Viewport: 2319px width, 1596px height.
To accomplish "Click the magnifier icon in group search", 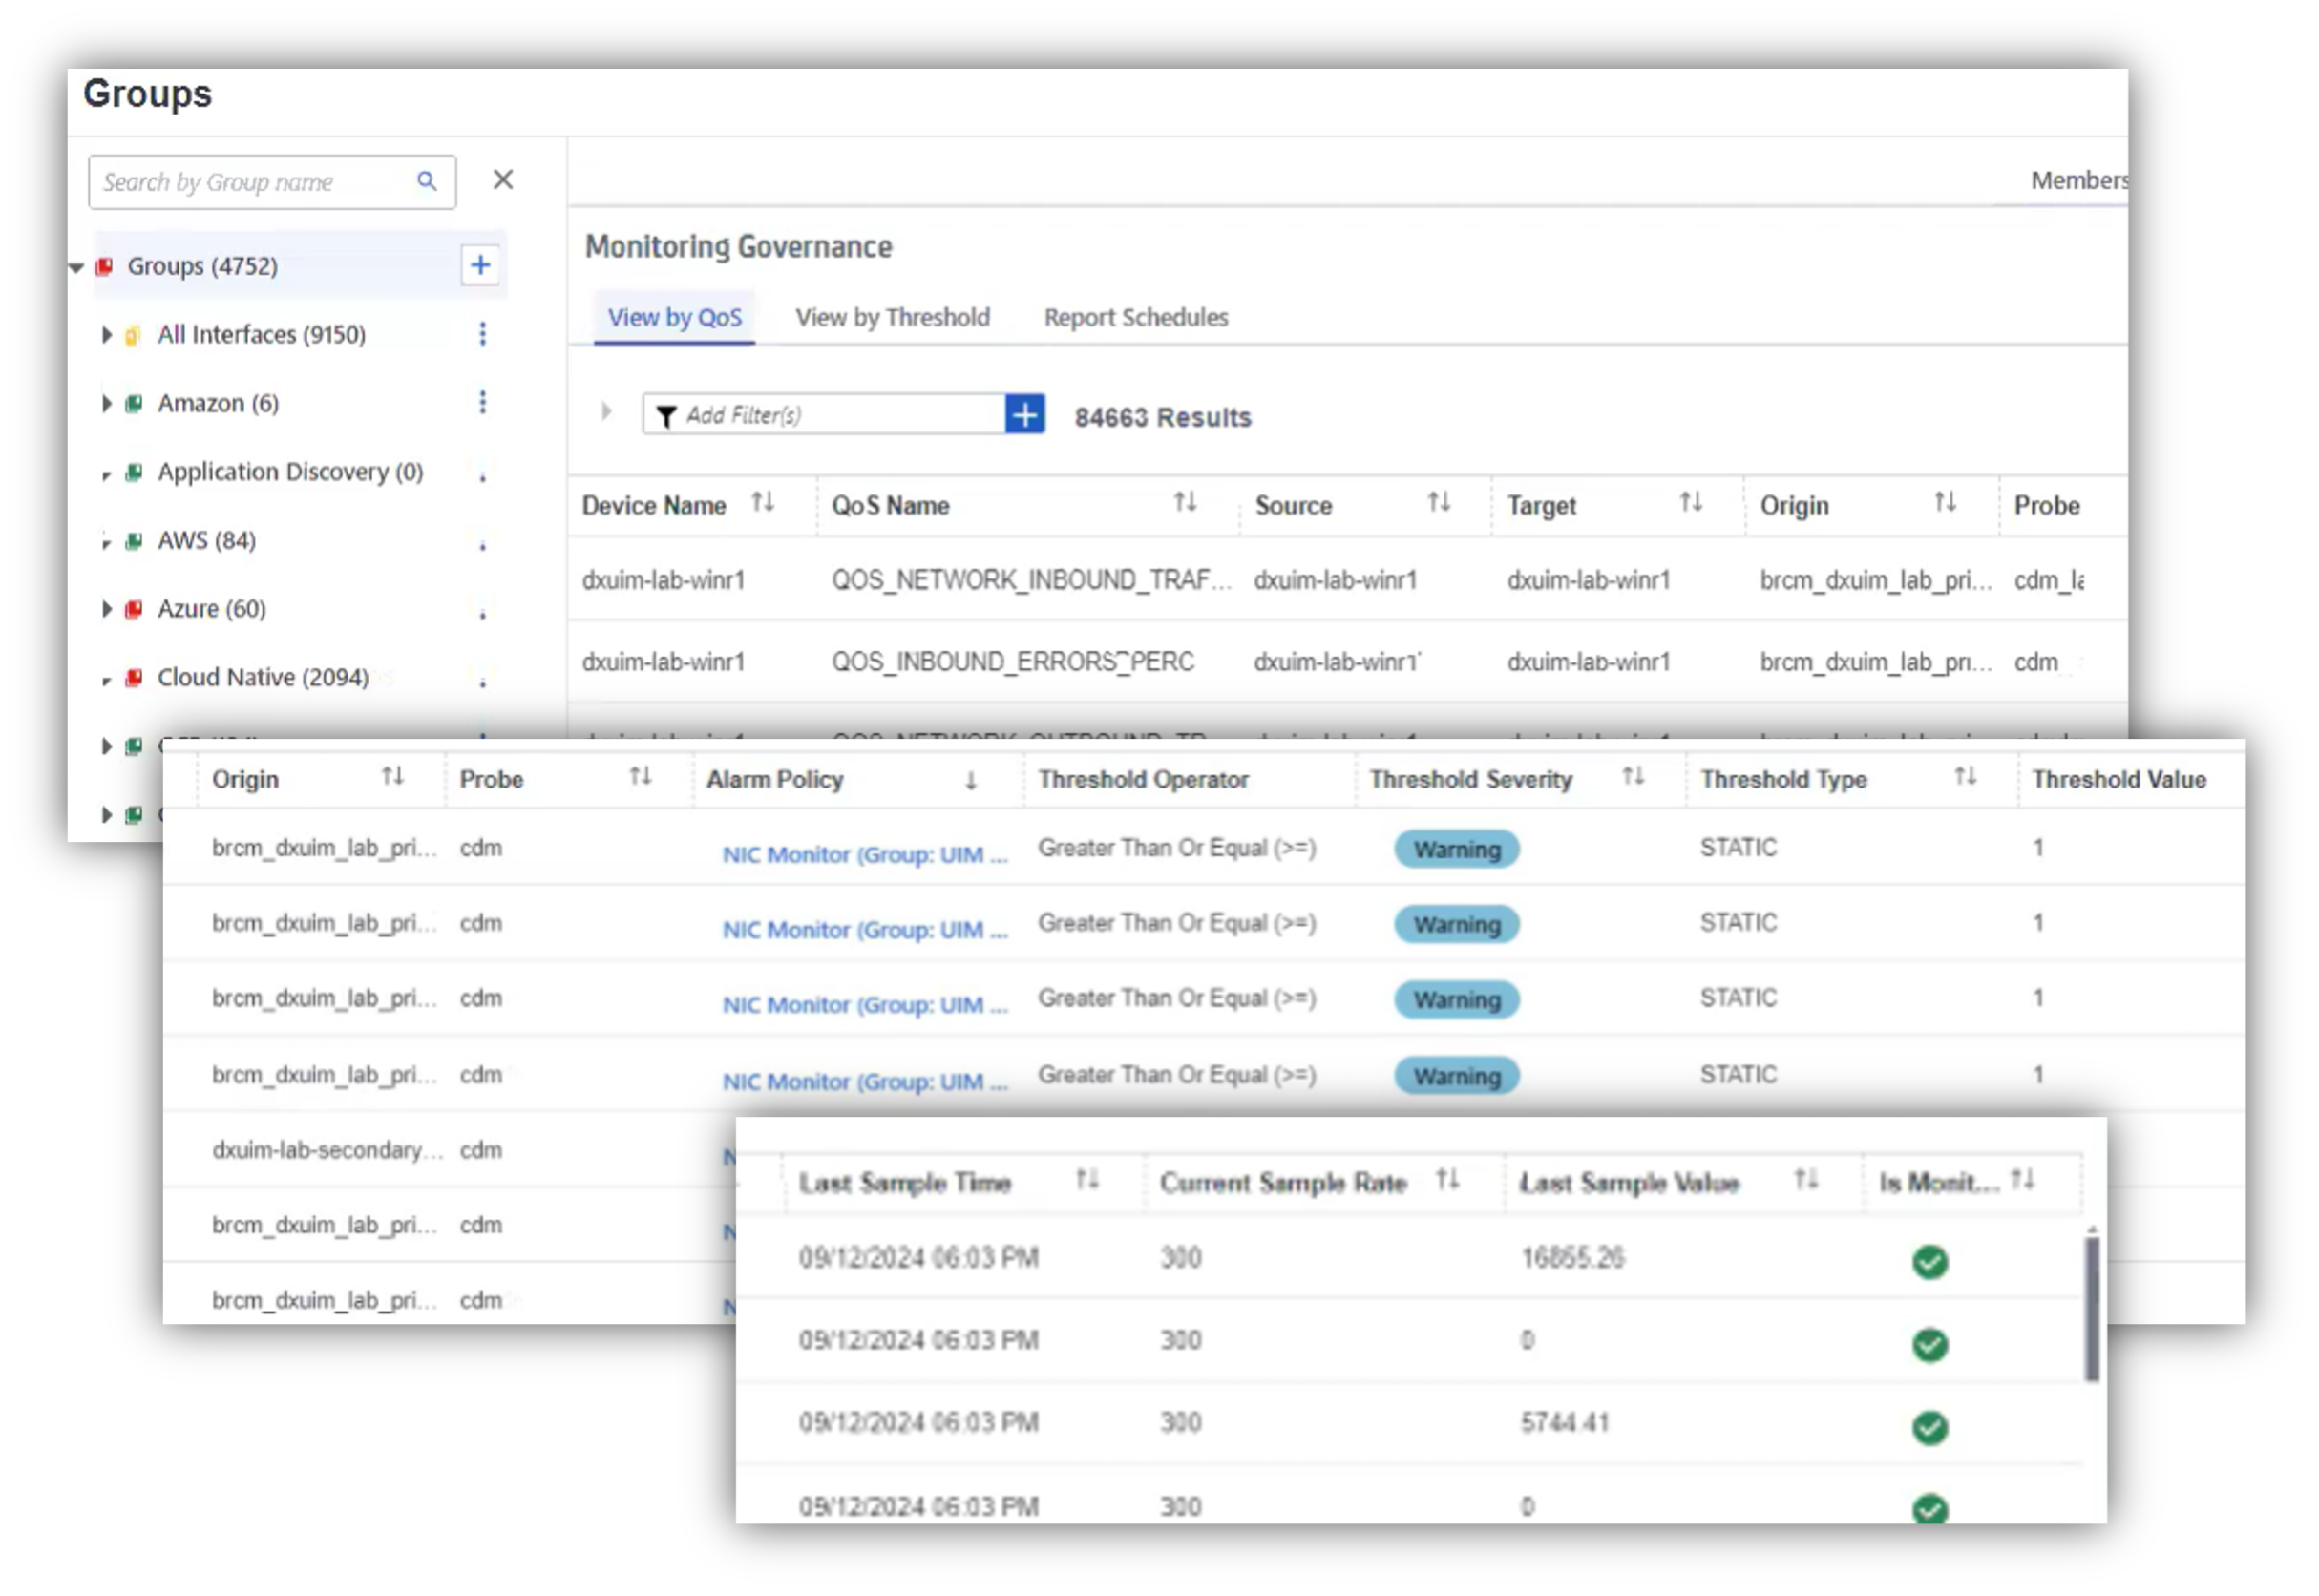I will [x=428, y=181].
